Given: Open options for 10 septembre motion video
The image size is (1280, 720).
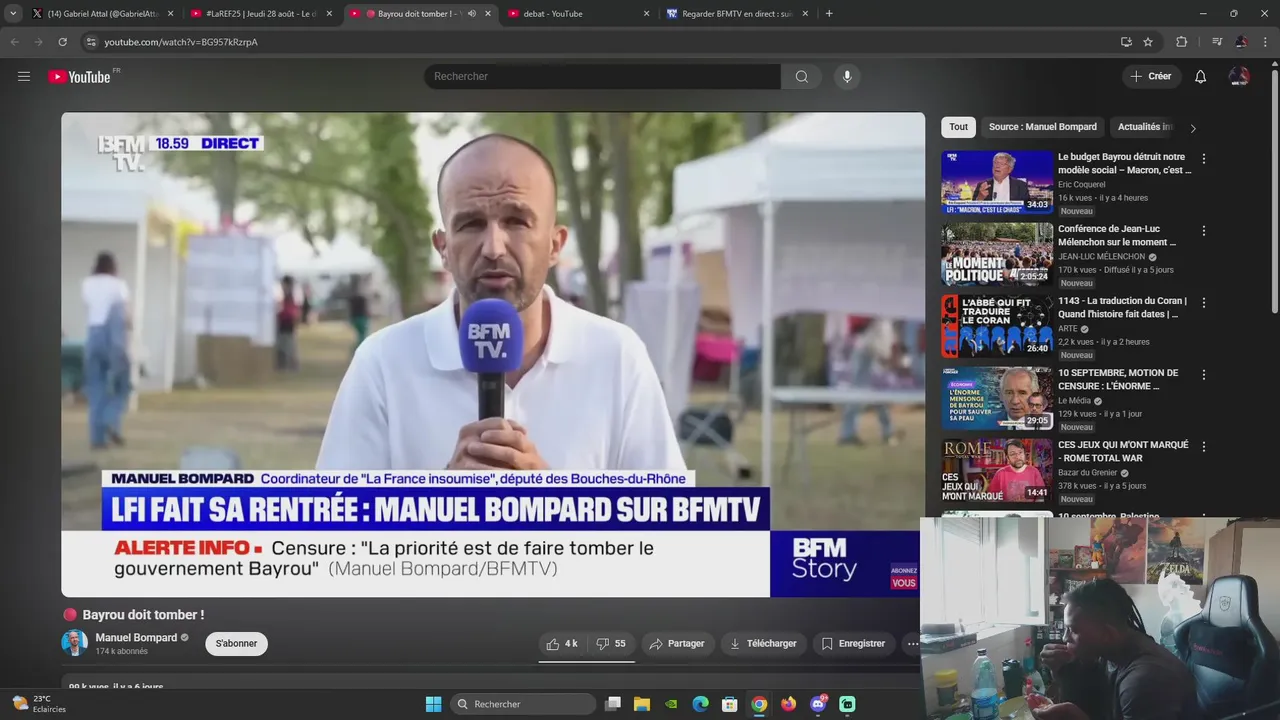Looking at the screenshot, I should point(1204,375).
